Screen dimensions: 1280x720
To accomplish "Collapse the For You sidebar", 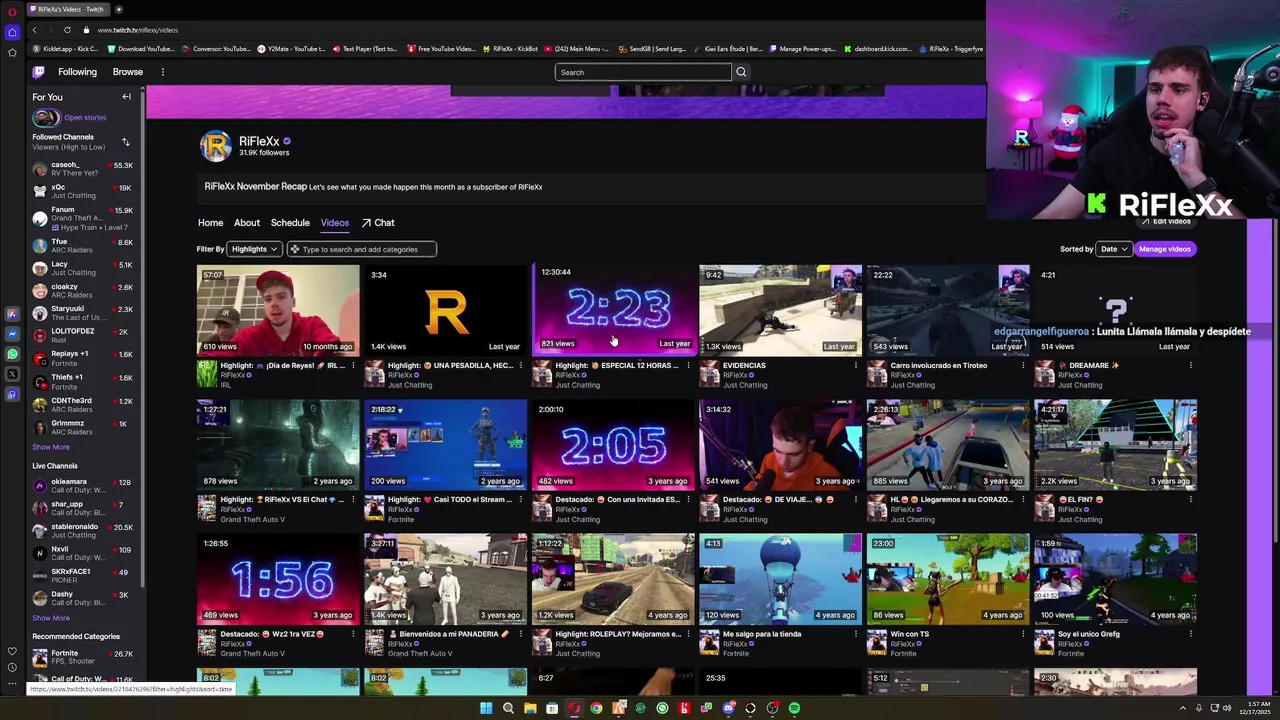I will tap(126, 97).
